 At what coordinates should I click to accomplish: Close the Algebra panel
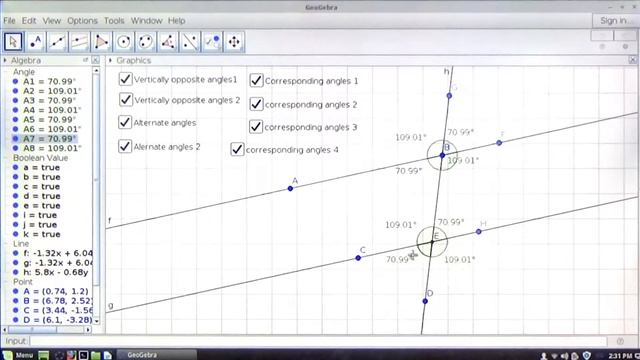95,60
